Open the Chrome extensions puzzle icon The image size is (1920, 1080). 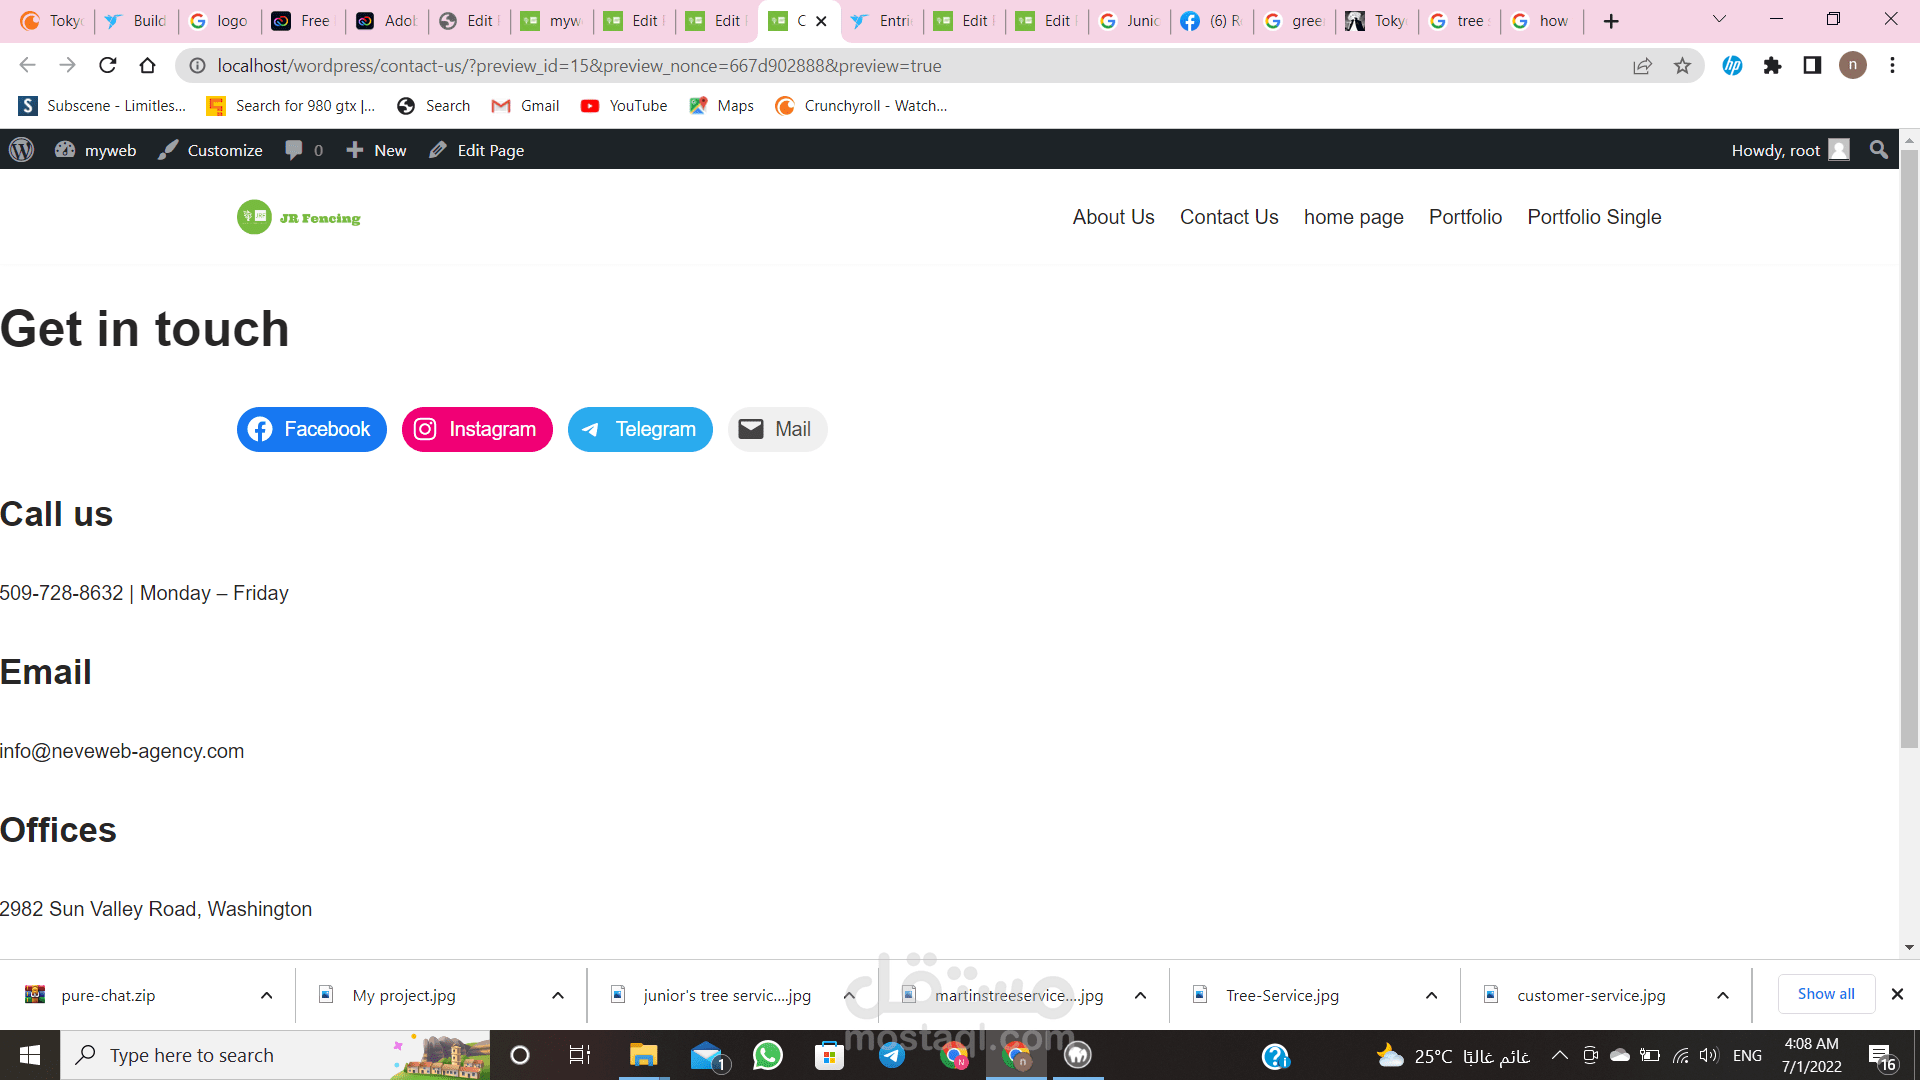[1773, 66]
